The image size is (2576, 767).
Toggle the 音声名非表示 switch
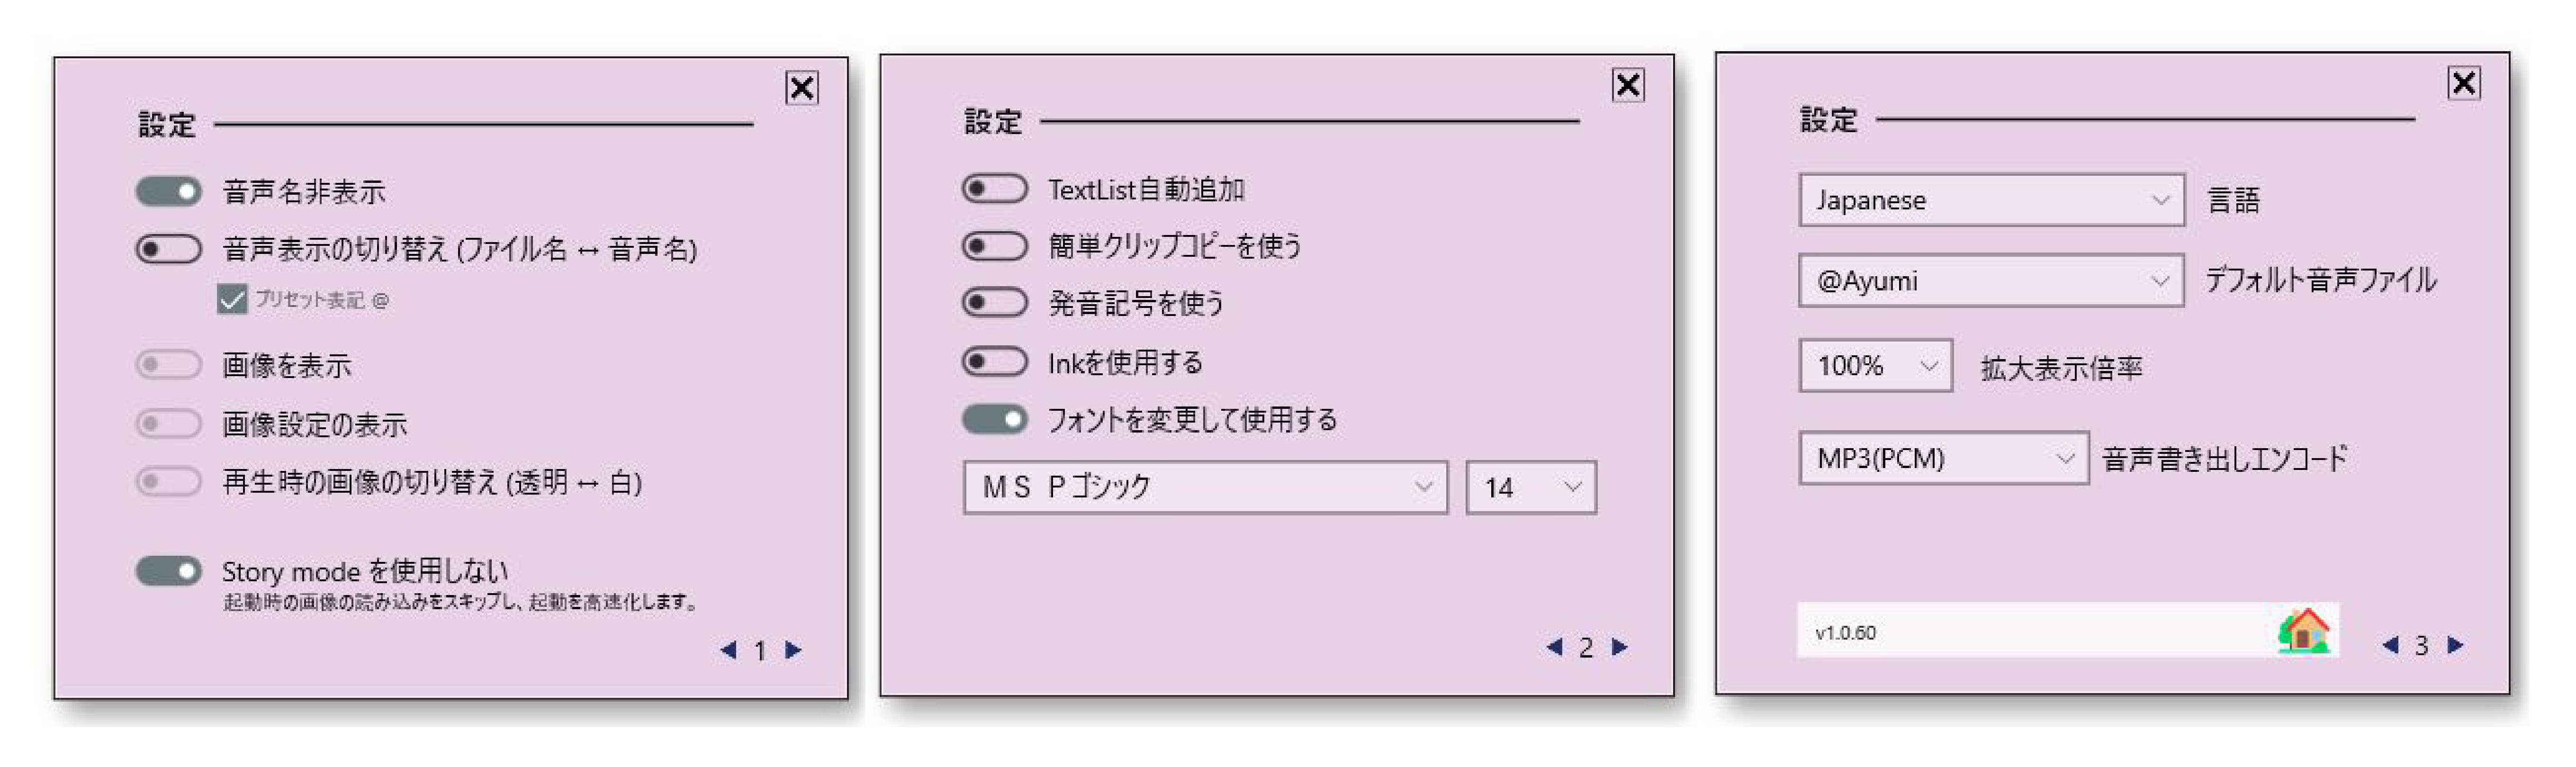[x=169, y=191]
